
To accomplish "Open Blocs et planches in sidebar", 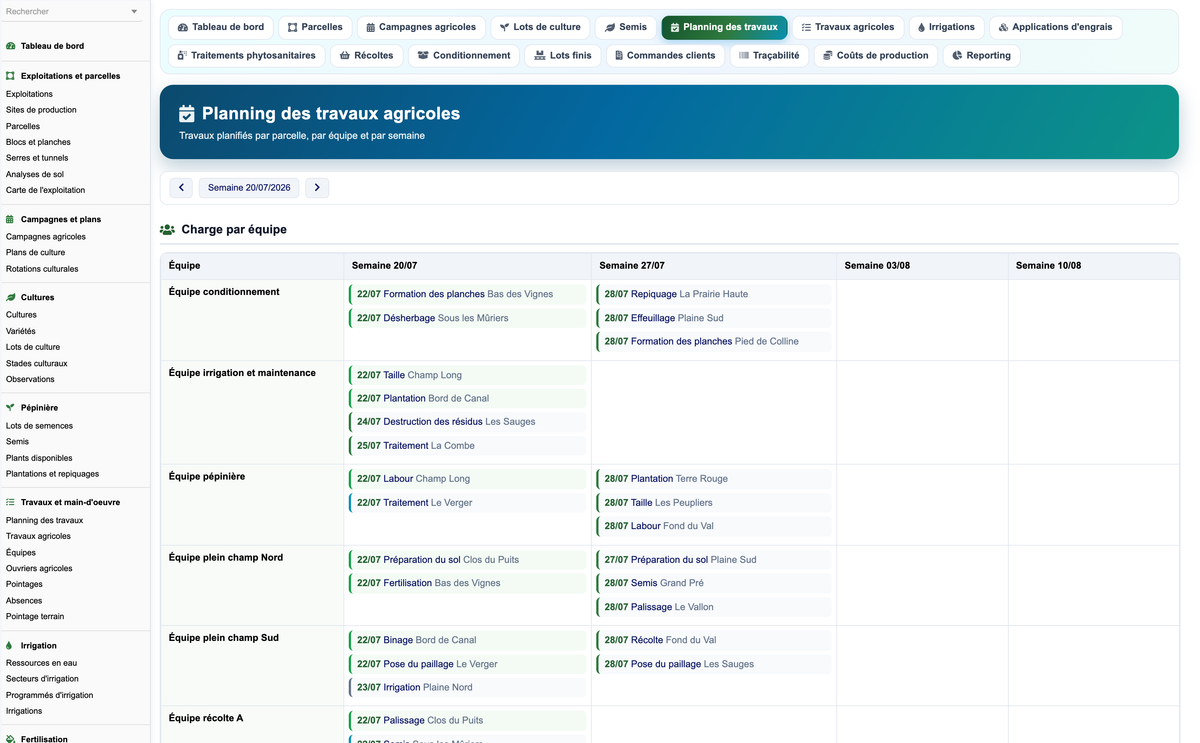I will [x=38, y=142].
